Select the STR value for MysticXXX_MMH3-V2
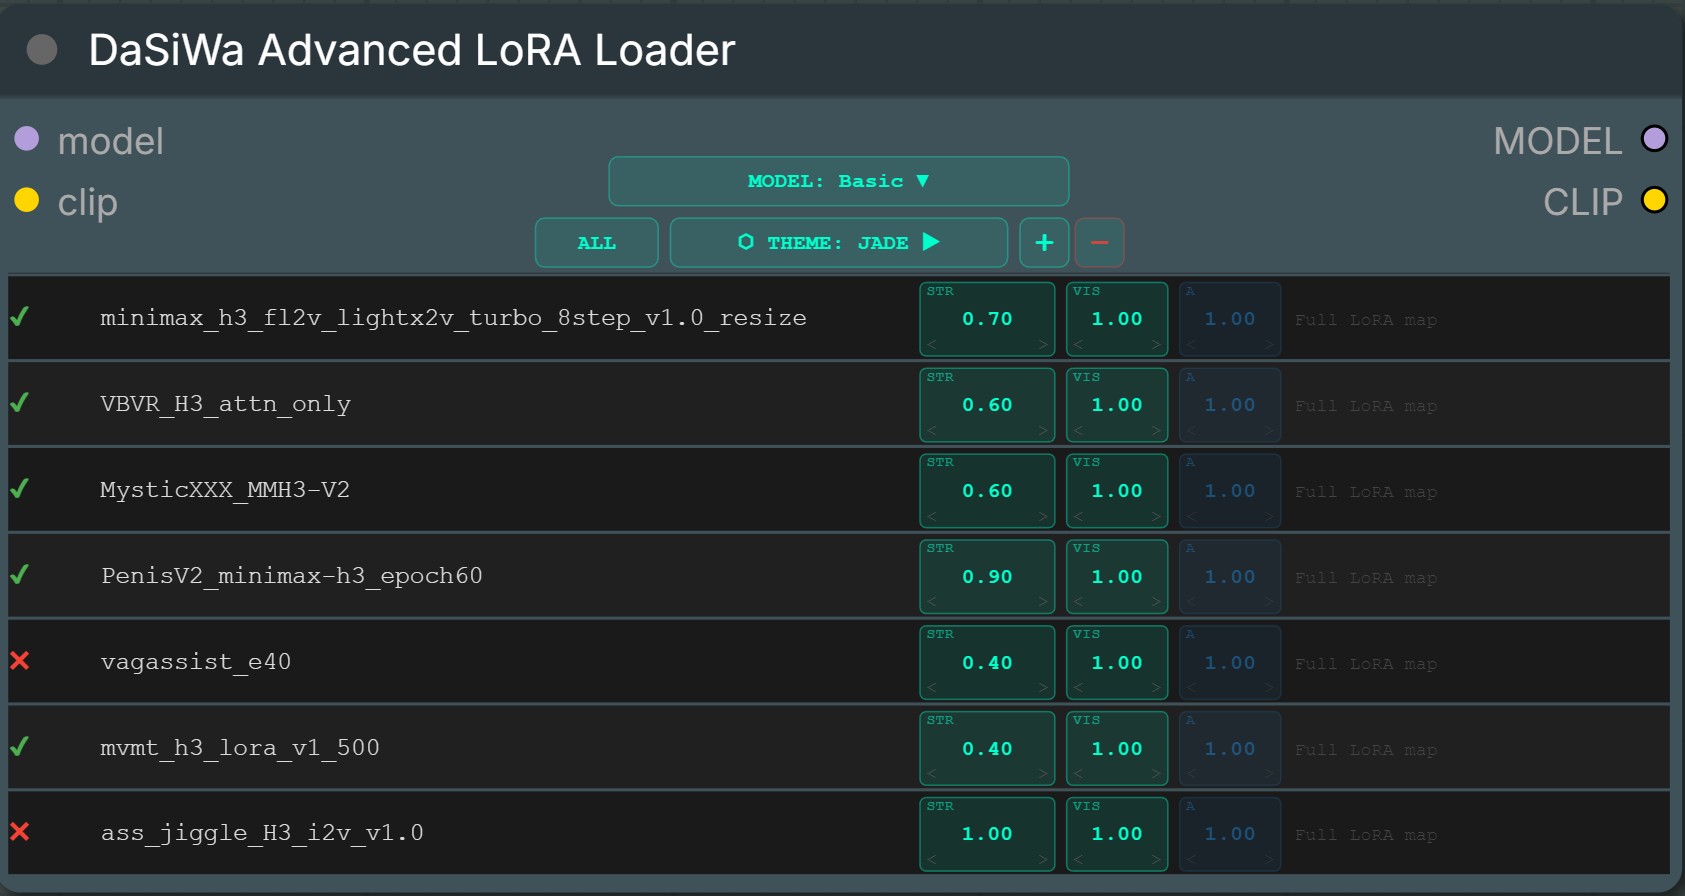This screenshot has width=1685, height=896. (x=987, y=491)
